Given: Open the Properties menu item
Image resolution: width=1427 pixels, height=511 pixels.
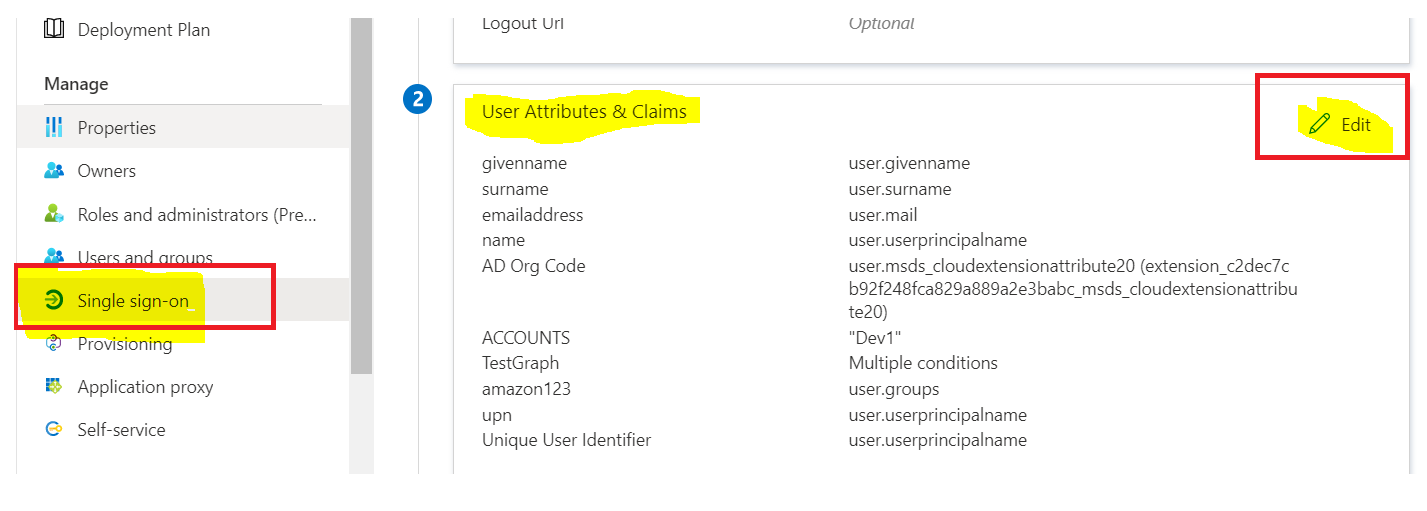Looking at the screenshot, I should tap(184, 127).
